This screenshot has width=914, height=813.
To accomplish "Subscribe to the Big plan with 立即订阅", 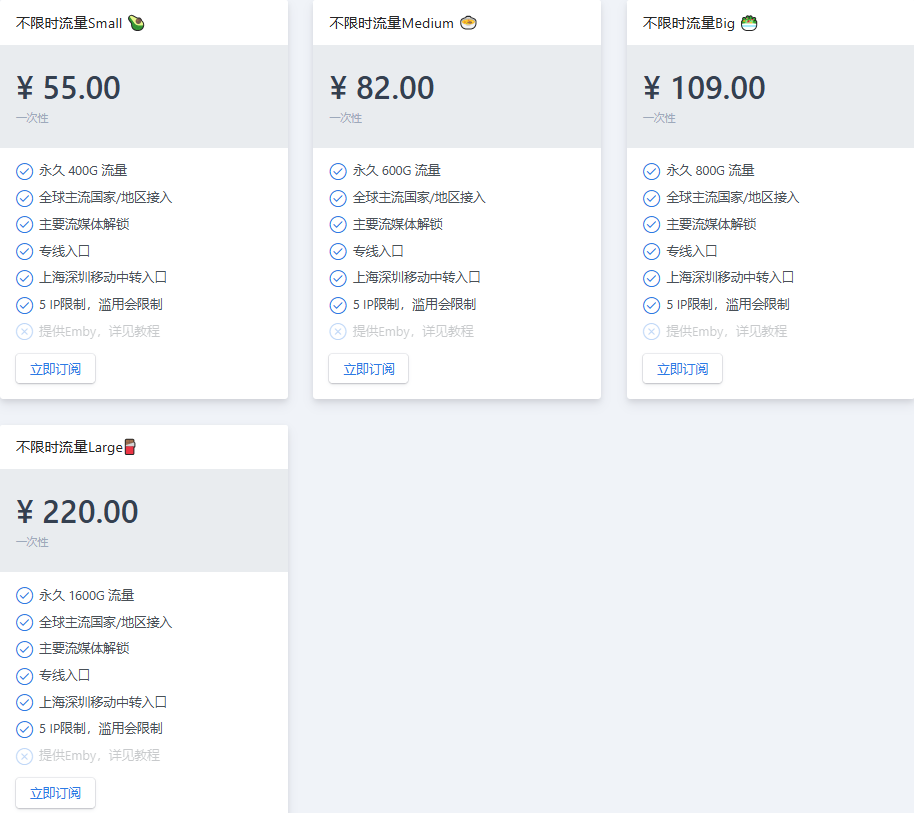I will (x=682, y=369).
